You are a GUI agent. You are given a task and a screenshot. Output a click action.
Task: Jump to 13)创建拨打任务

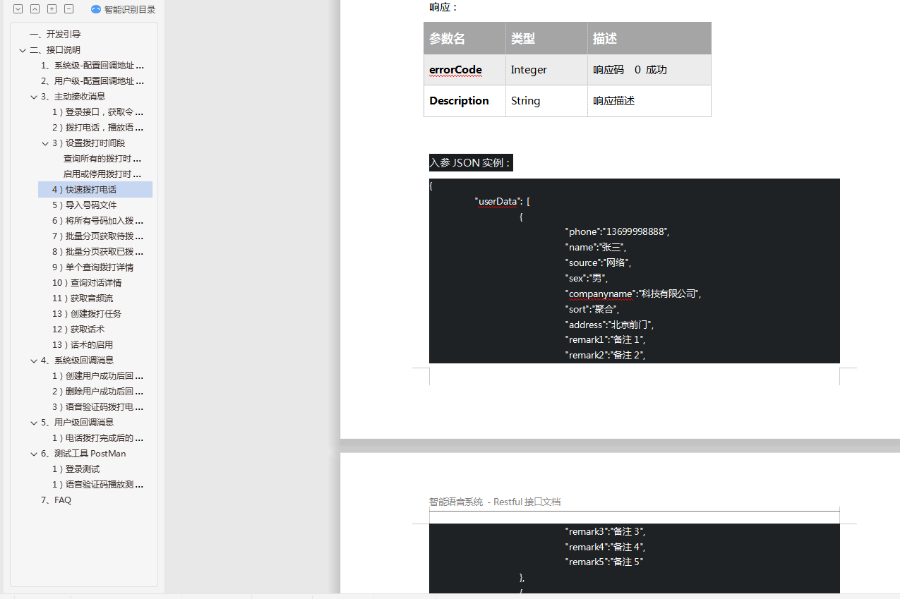pyautogui.click(x=87, y=313)
